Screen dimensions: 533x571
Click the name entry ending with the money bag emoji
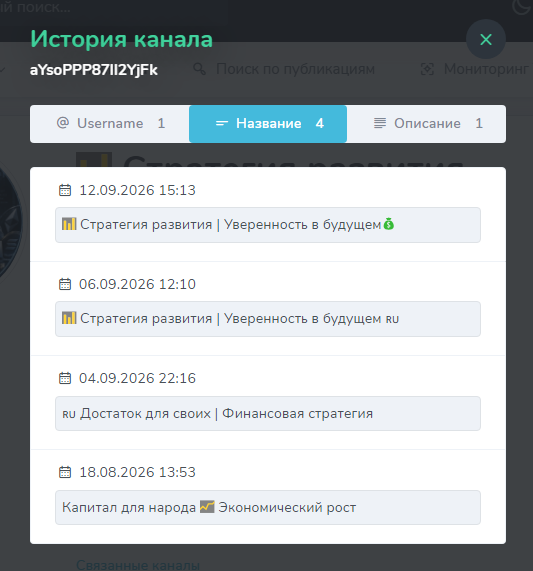point(268,225)
